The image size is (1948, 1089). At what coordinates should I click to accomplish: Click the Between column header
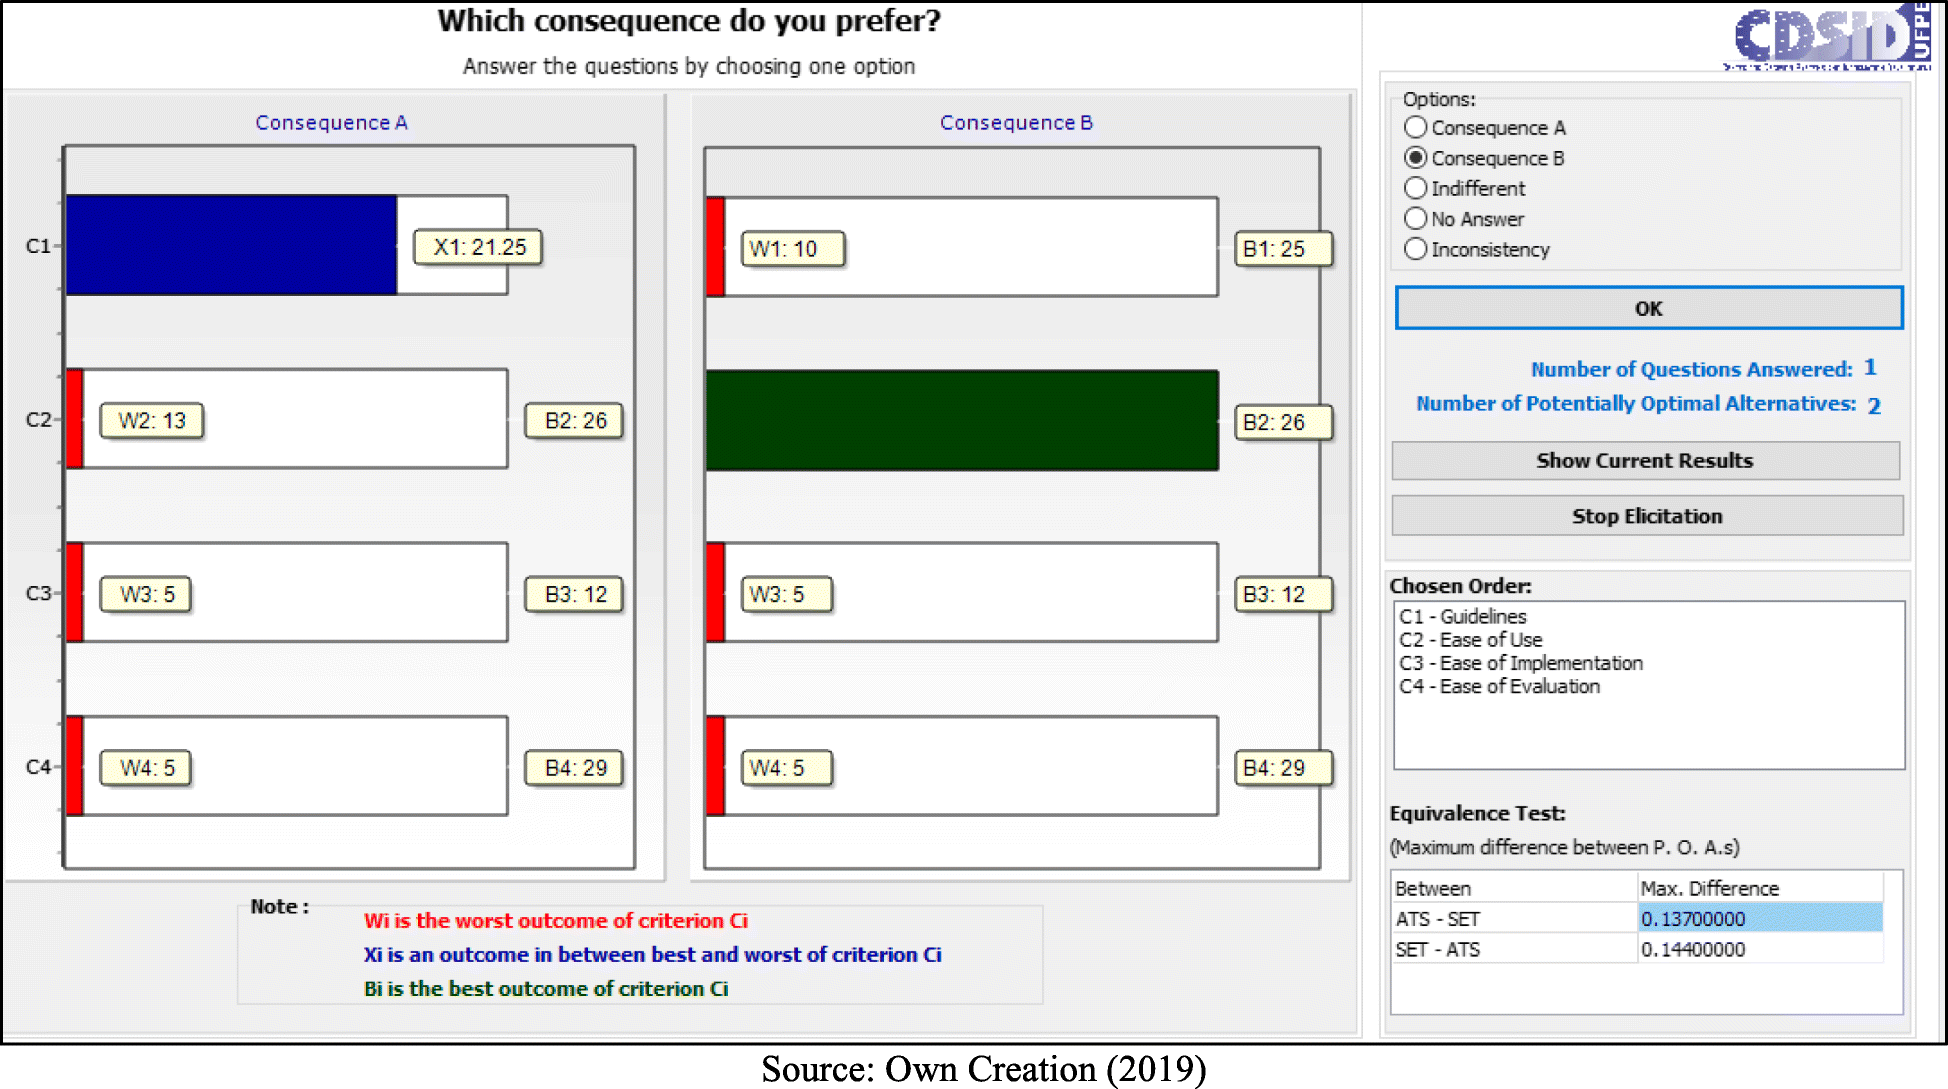(x=1514, y=888)
